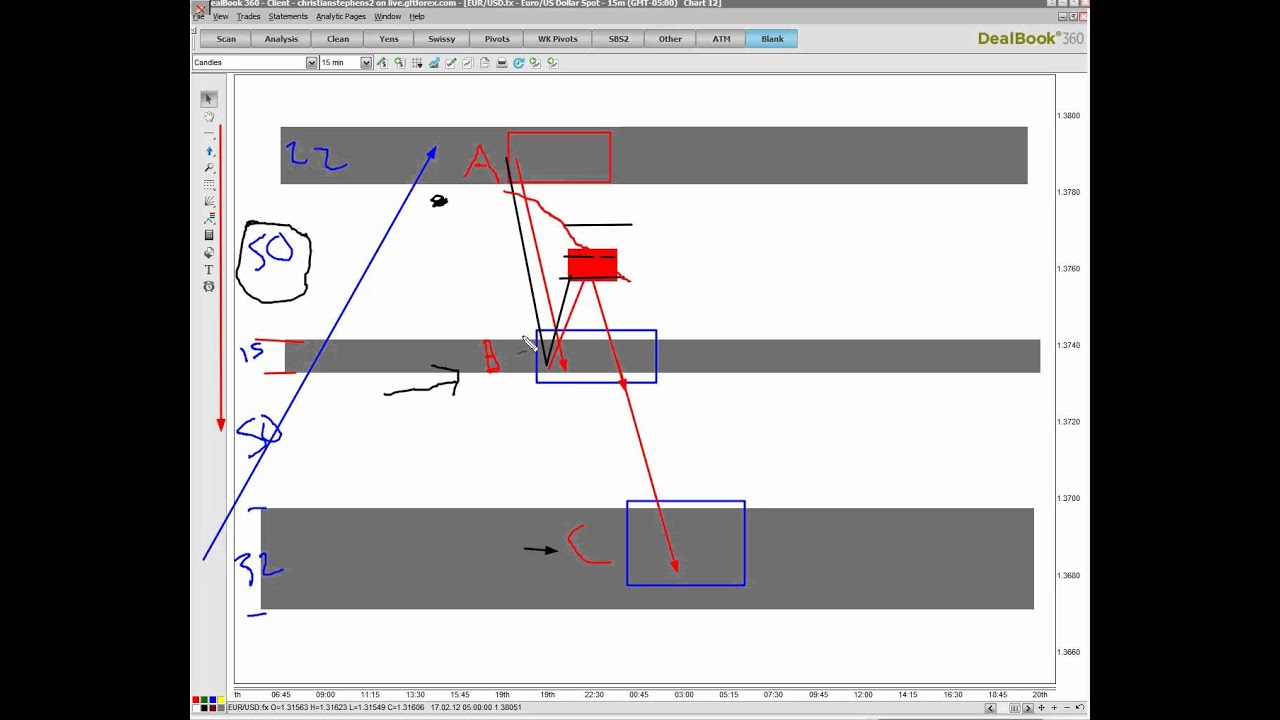Zoom in with the plus icon
This screenshot has width=1280, height=720.
tap(1054, 708)
